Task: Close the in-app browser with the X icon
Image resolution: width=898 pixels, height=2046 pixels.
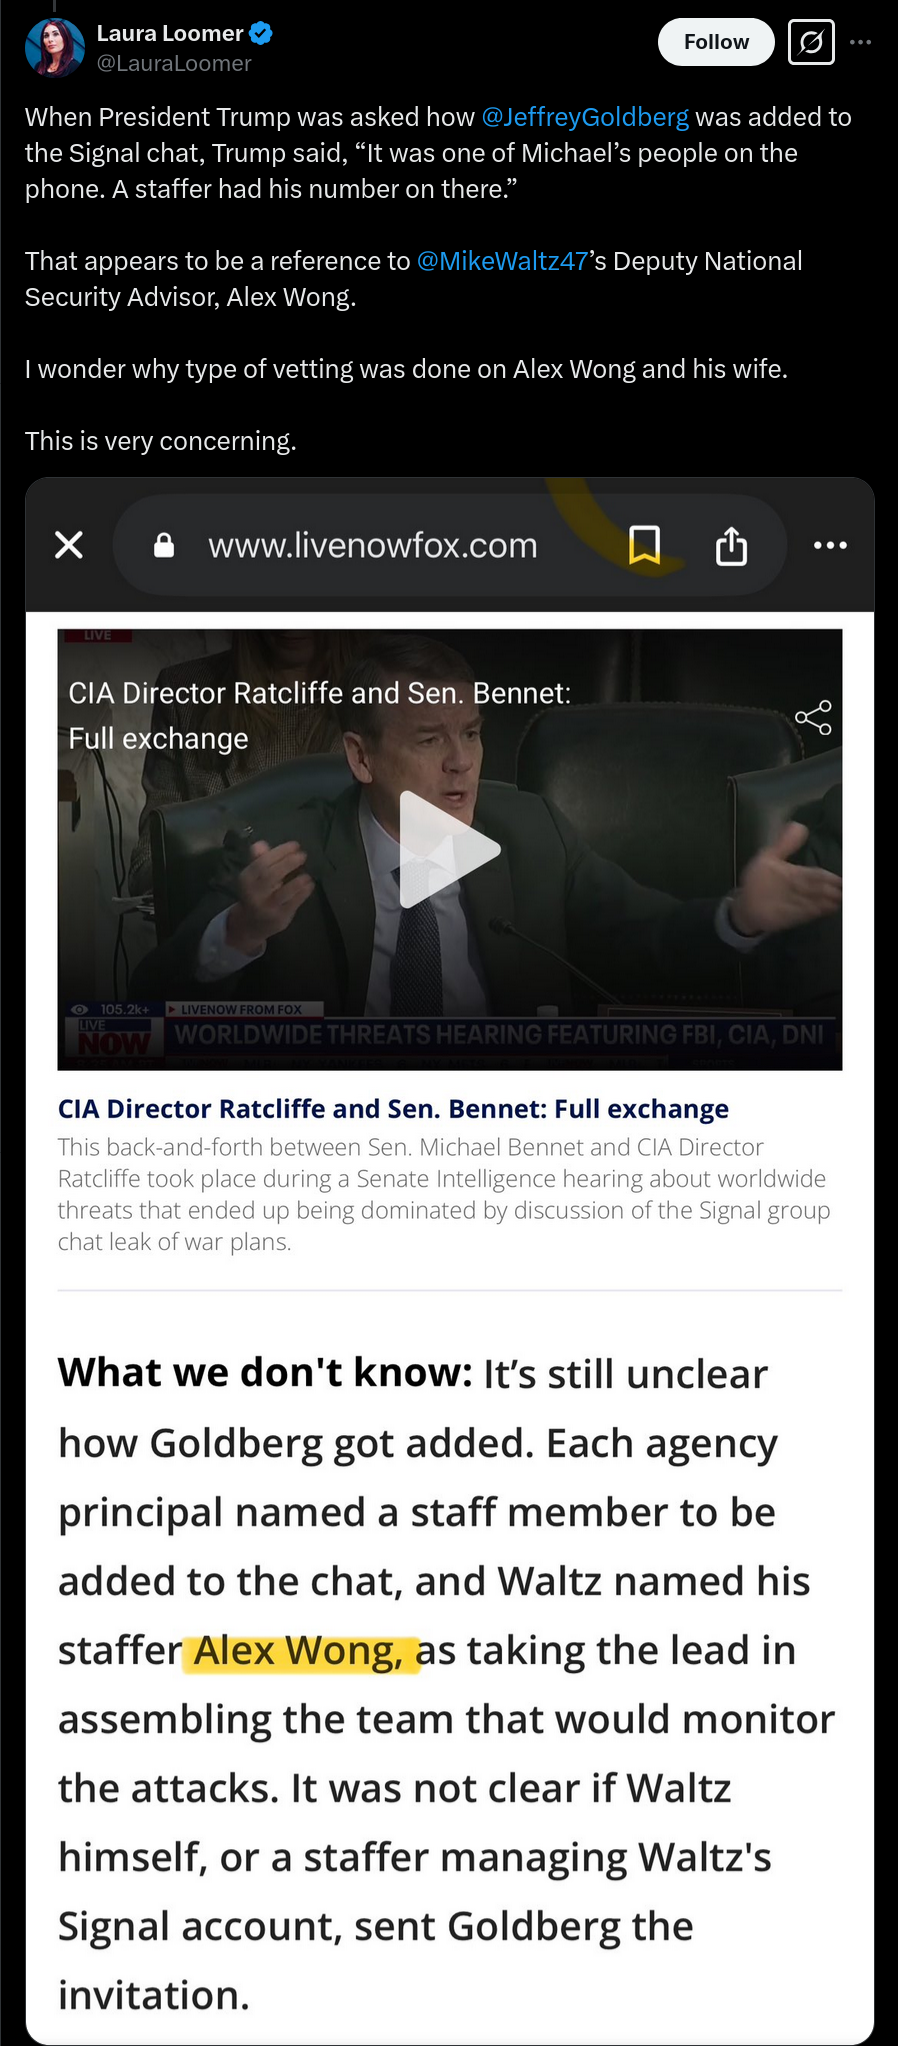Action: [x=68, y=545]
